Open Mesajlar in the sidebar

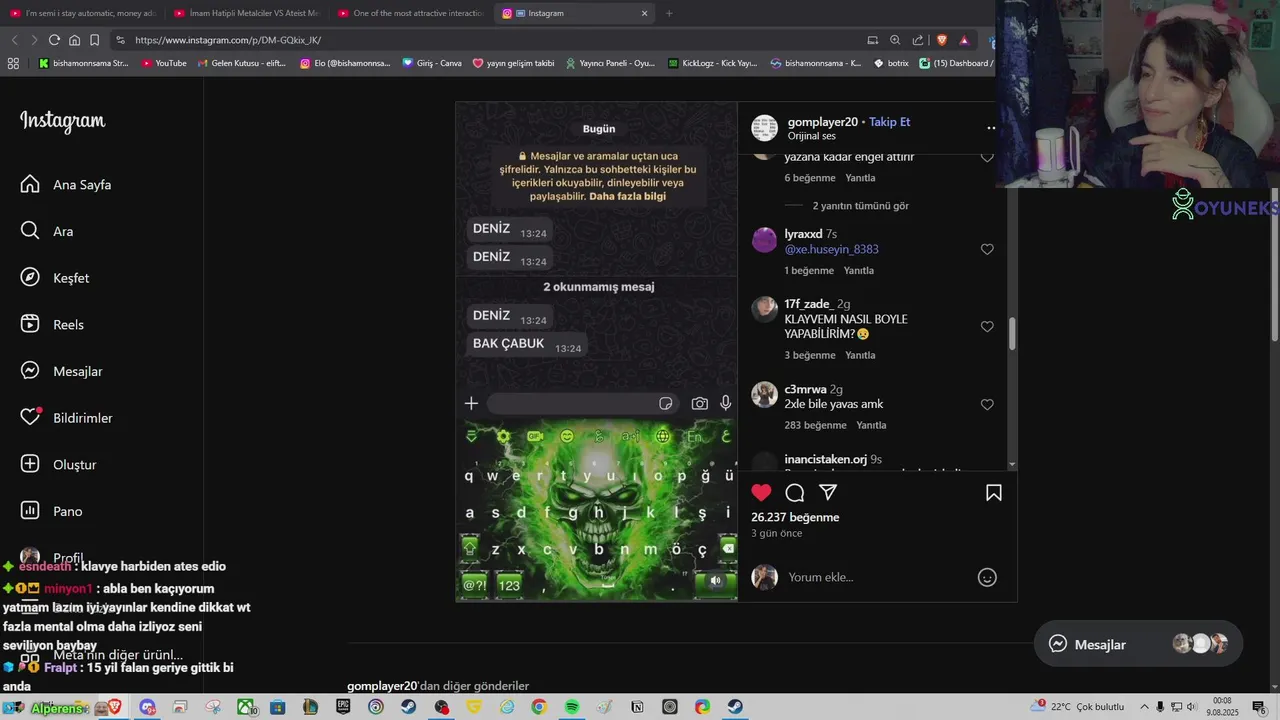click(x=62, y=371)
